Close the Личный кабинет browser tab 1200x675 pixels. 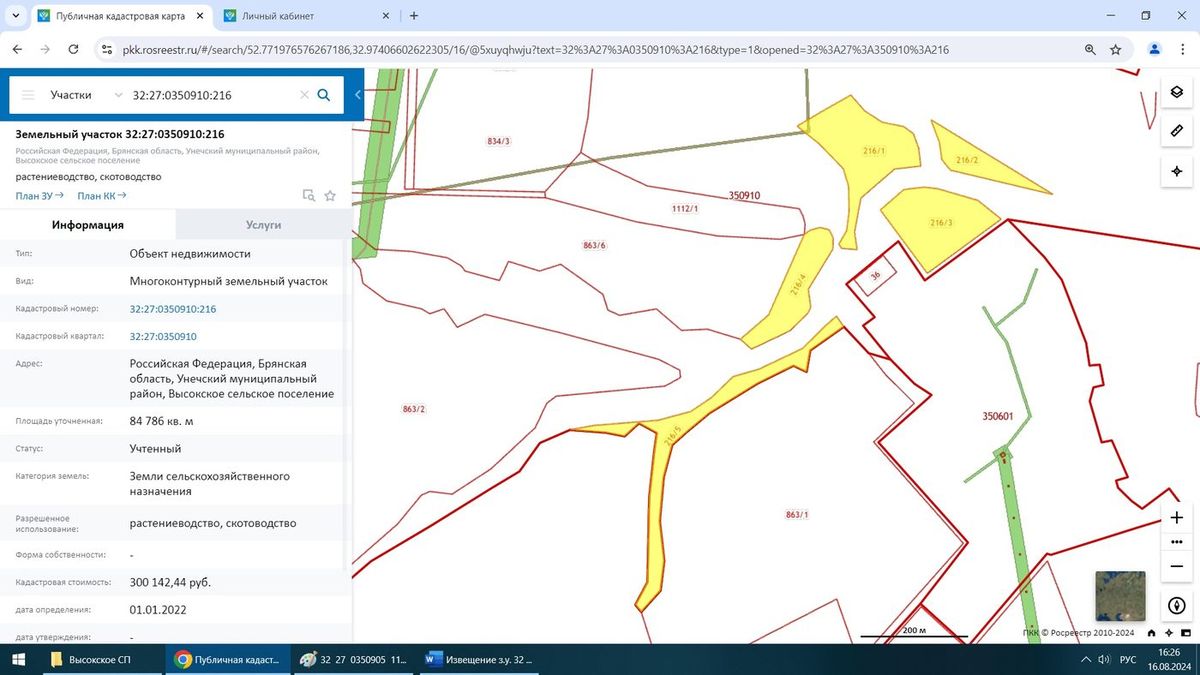(x=385, y=15)
